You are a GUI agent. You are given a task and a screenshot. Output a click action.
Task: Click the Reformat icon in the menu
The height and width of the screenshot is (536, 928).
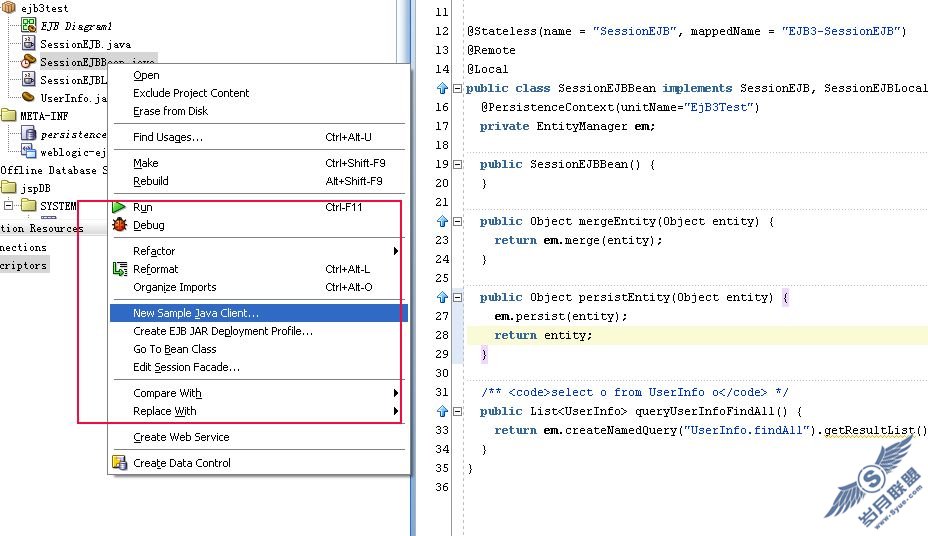120,269
